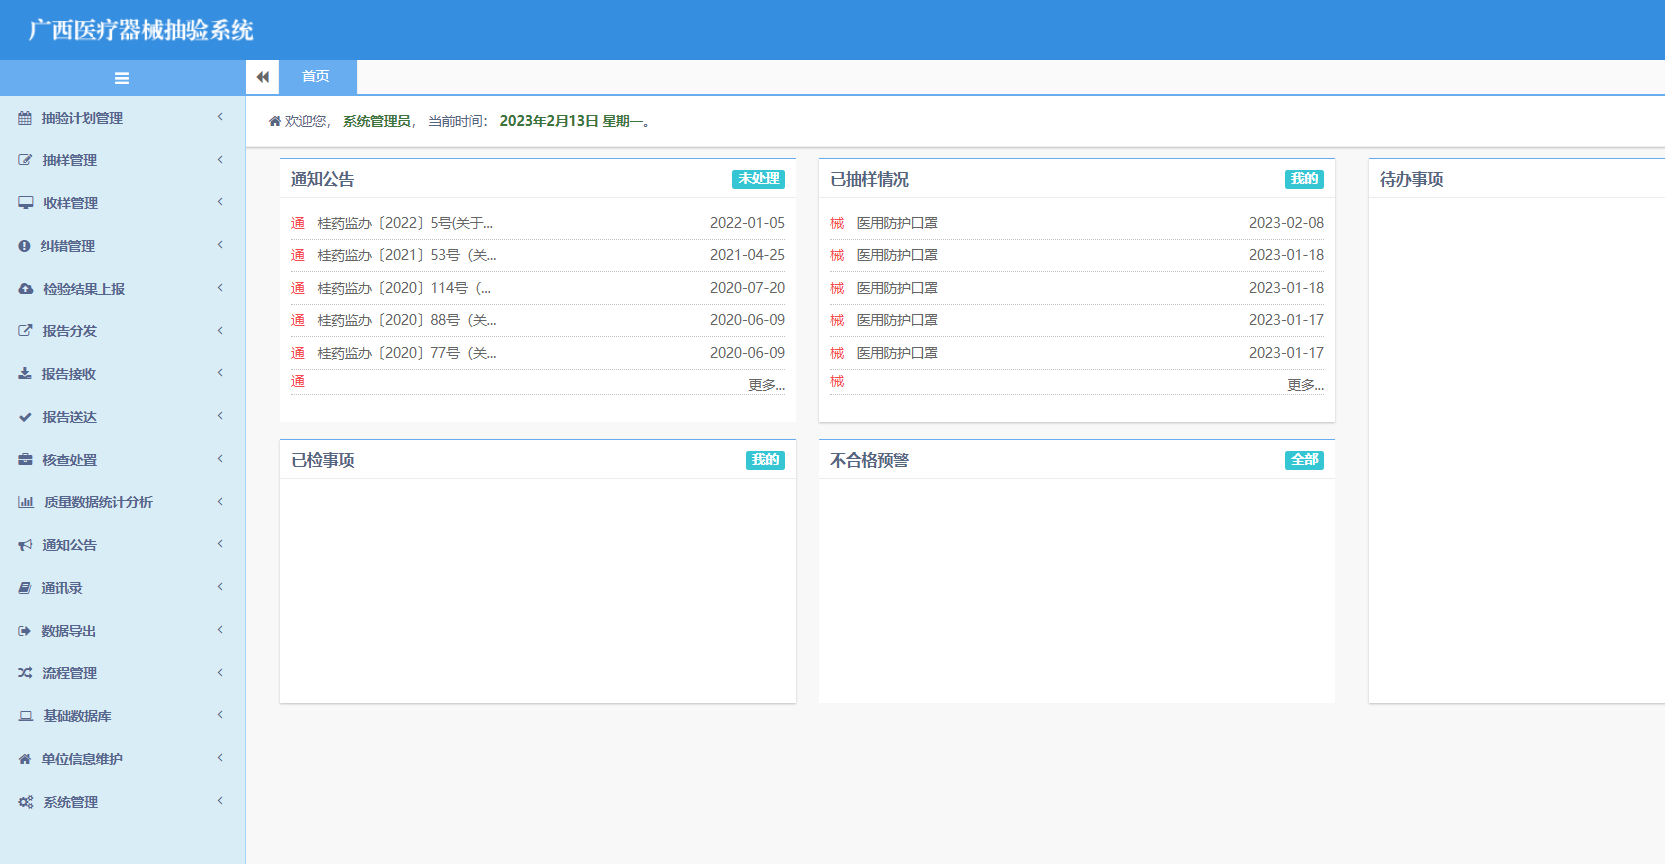Image resolution: width=1665 pixels, height=864 pixels.
Task: Click the double-arrow tabs back icon
Action: [x=262, y=77]
